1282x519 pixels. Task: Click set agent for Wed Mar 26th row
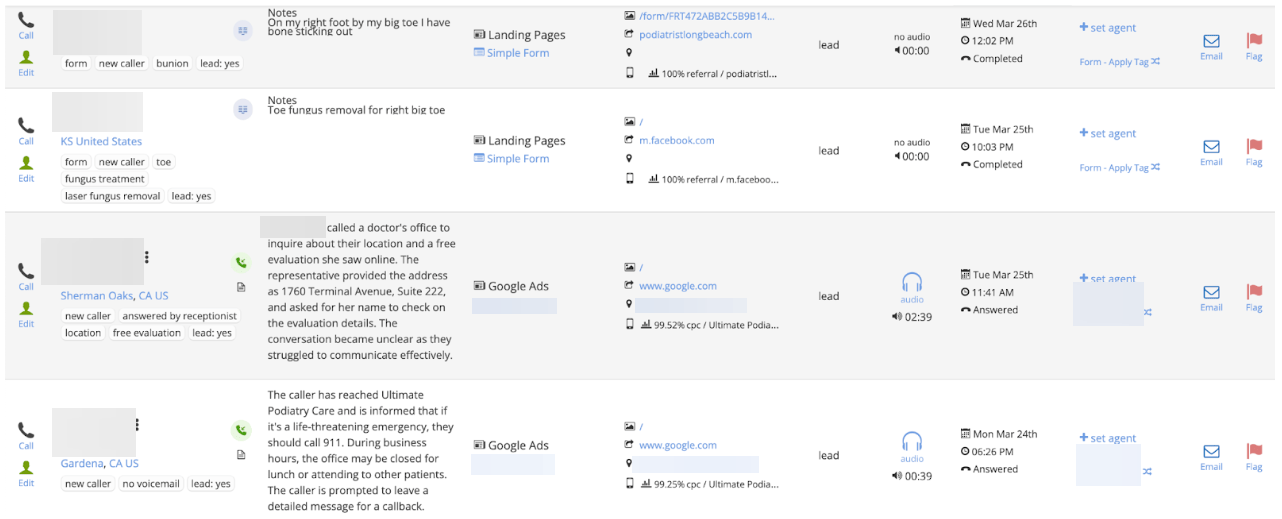(x=1108, y=28)
